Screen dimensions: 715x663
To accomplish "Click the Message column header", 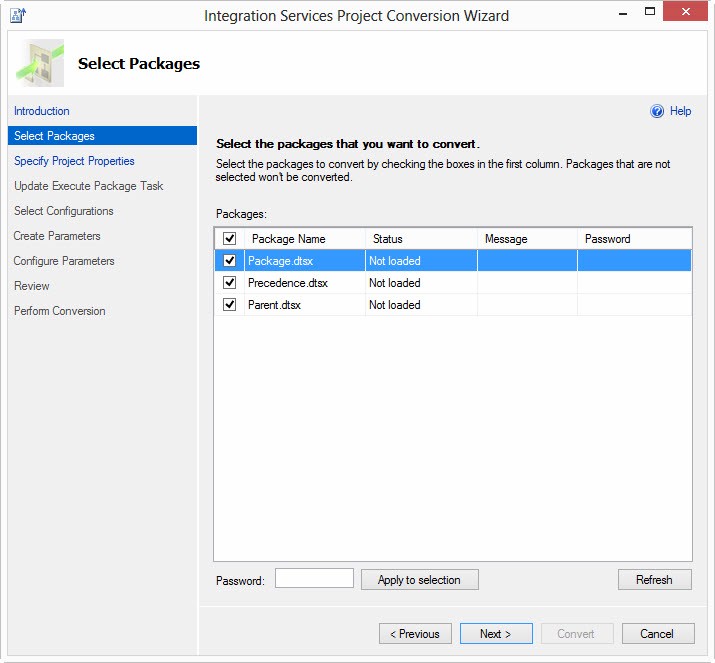I will pyautogui.click(x=528, y=238).
